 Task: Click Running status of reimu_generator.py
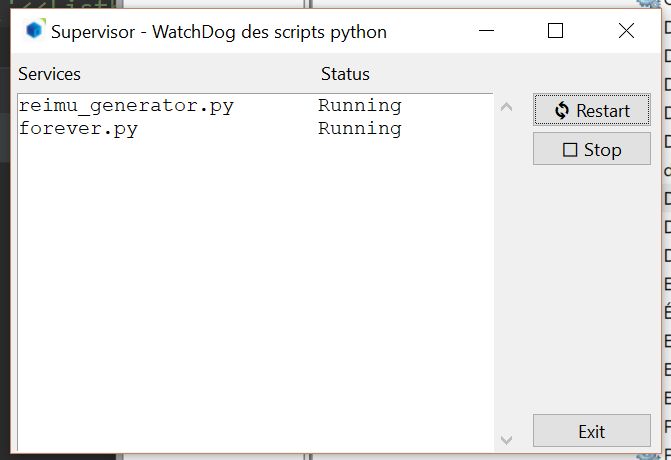(x=360, y=106)
